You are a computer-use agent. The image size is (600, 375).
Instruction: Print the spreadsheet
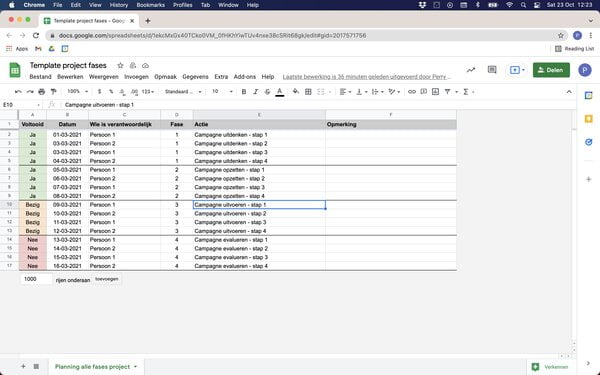(42, 92)
